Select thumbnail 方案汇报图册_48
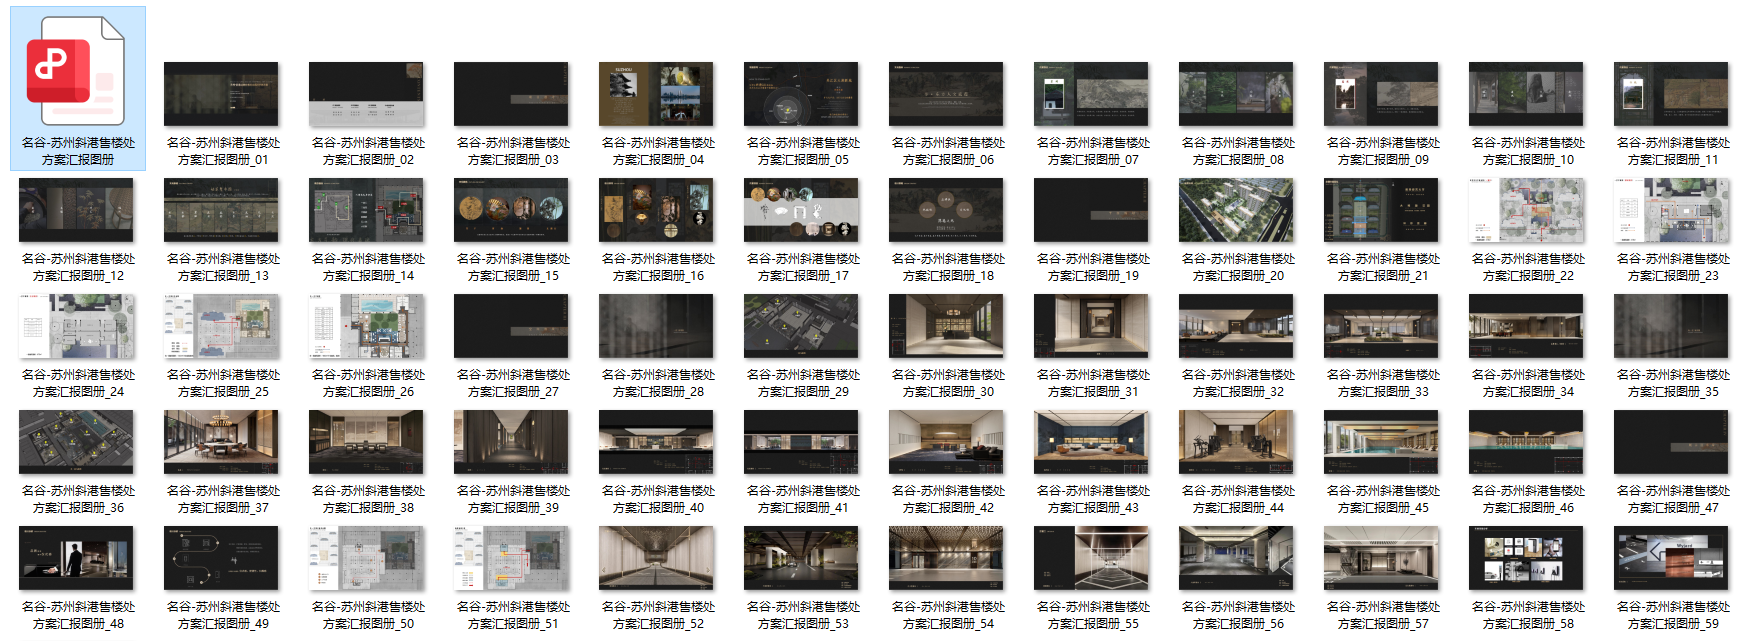The height and width of the screenshot is (641, 1738). click(x=76, y=558)
